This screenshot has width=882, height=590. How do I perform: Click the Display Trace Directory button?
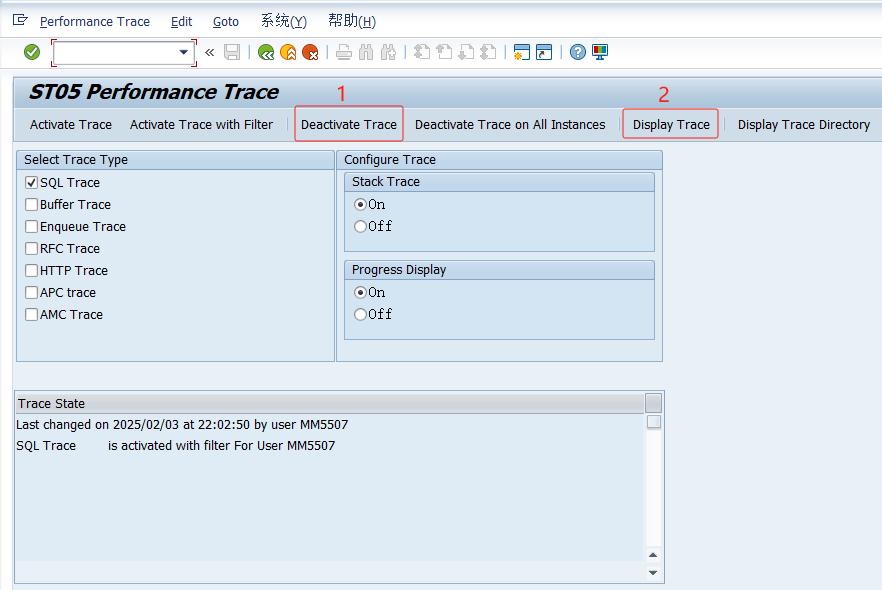pos(803,124)
